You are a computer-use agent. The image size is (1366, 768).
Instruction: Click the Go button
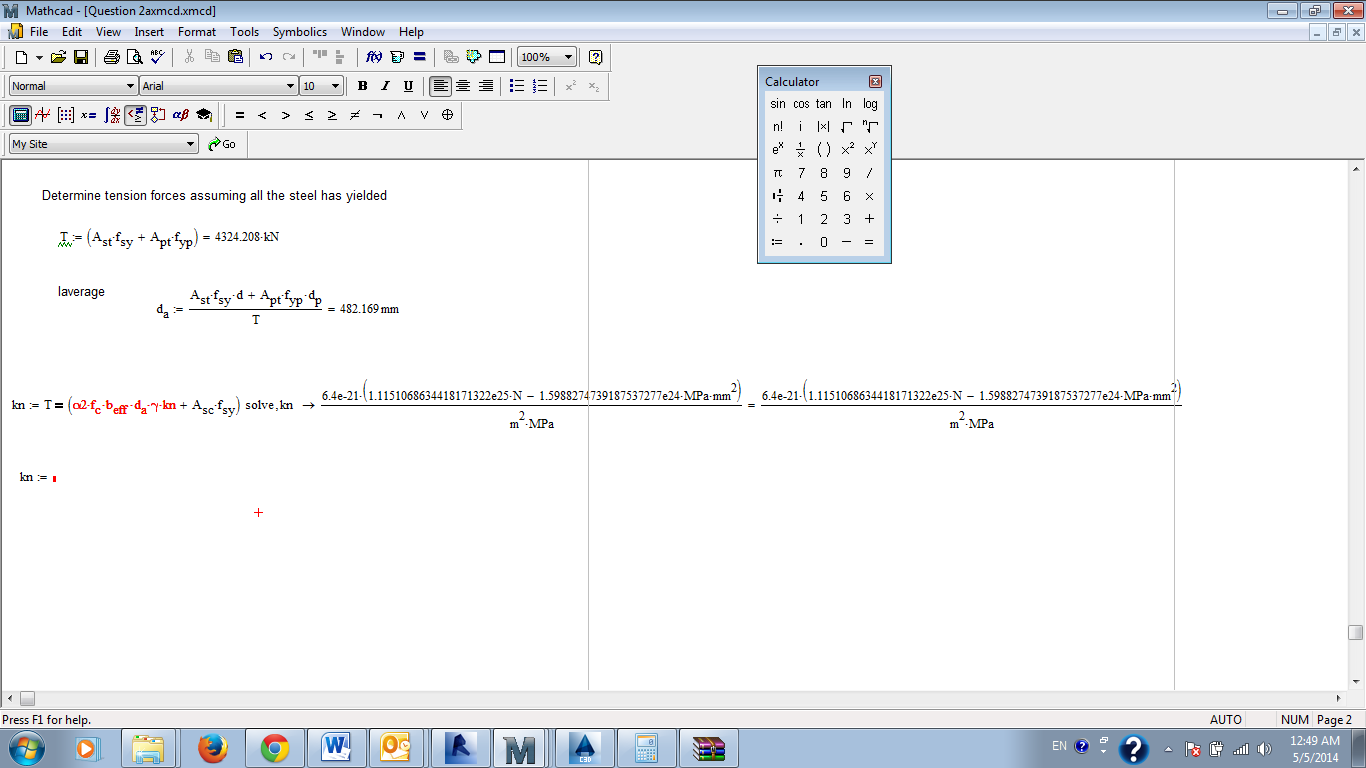pos(223,144)
